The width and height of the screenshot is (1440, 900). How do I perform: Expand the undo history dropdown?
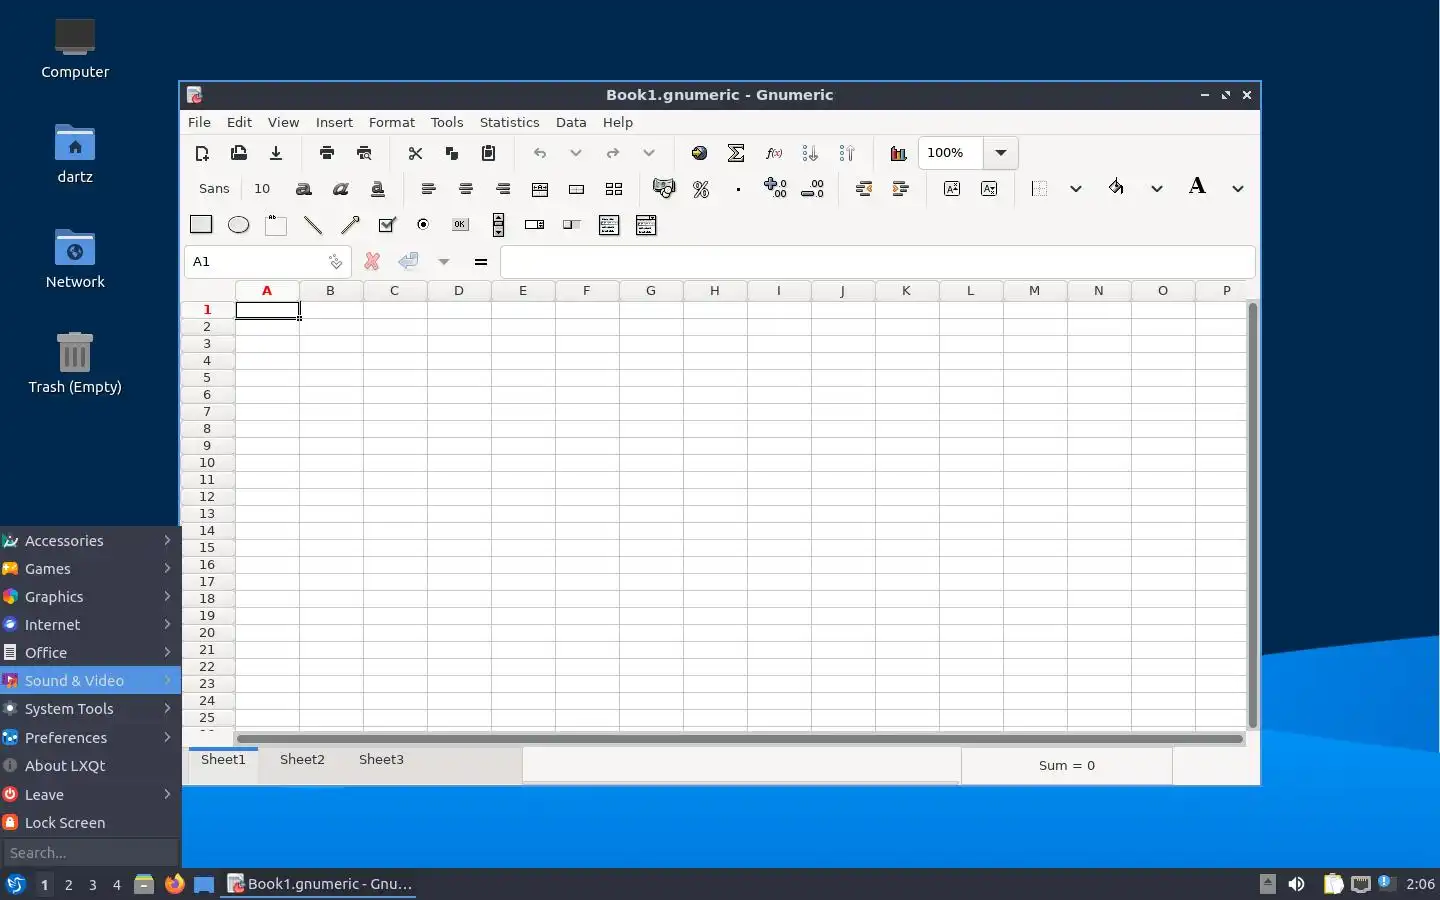[576, 153]
